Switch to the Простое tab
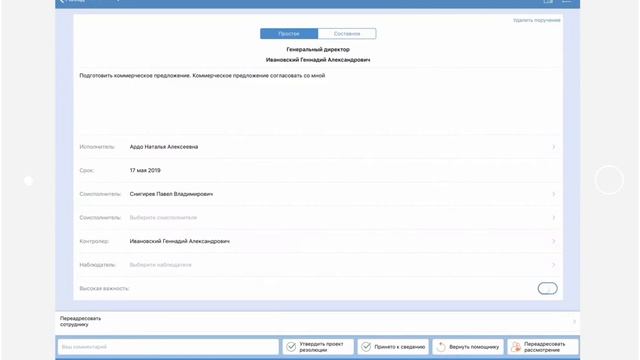Viewport: 640px width, 360px height. [289, 33]
